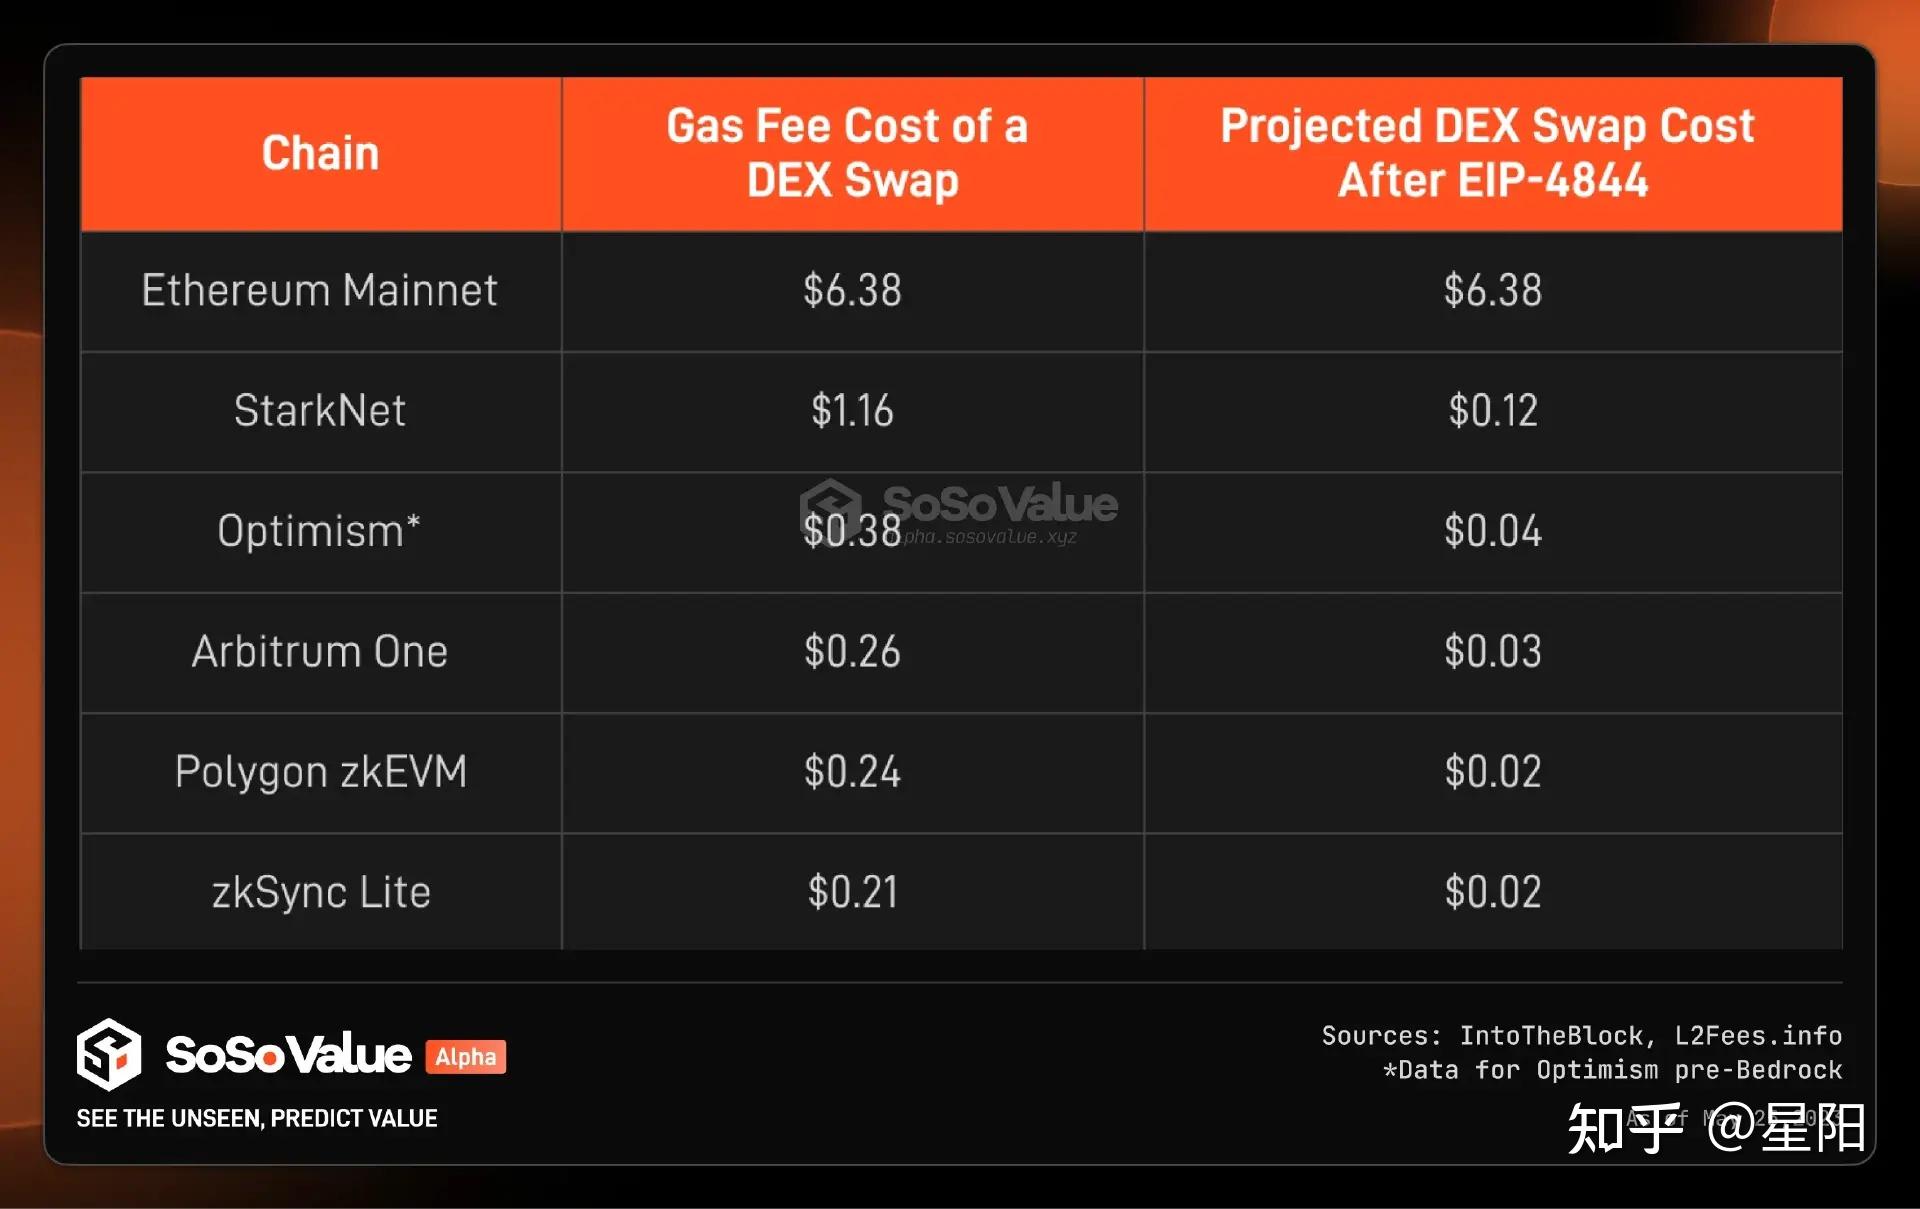Select the Gas Fee Cost header cell
This screenshot has height=1209, width=1920.
pyautogui.click(x=853, y=154)
